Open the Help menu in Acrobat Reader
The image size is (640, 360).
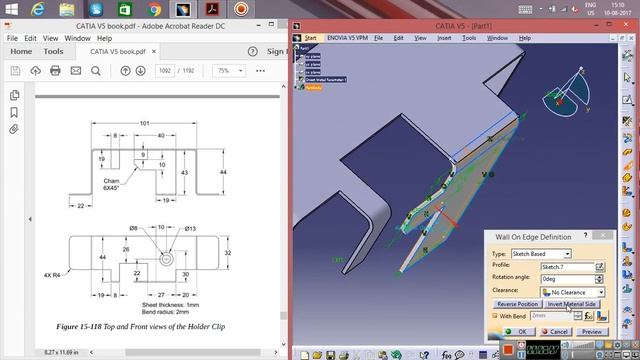point(104,38)
